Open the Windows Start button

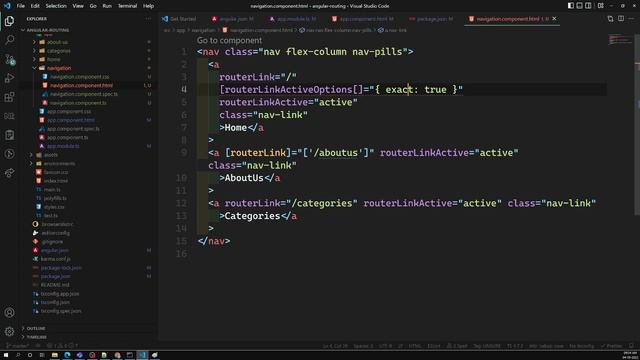click(6, 355)
